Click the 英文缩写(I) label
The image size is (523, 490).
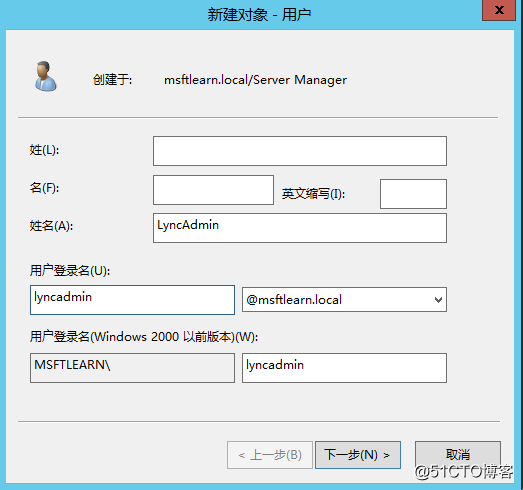pos(313,193)
